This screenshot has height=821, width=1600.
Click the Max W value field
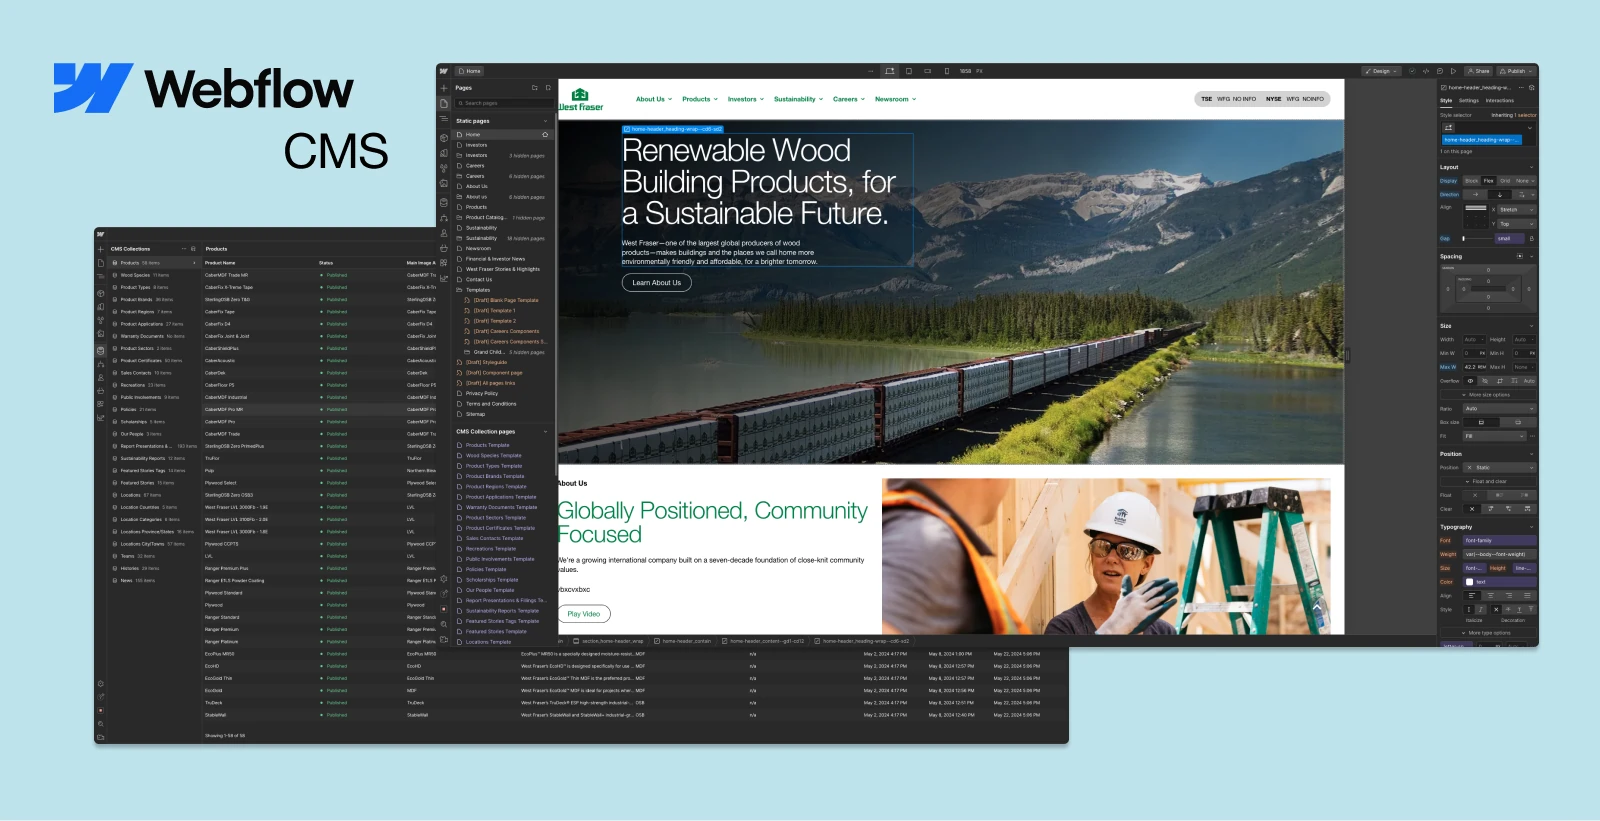[1475, 367]
